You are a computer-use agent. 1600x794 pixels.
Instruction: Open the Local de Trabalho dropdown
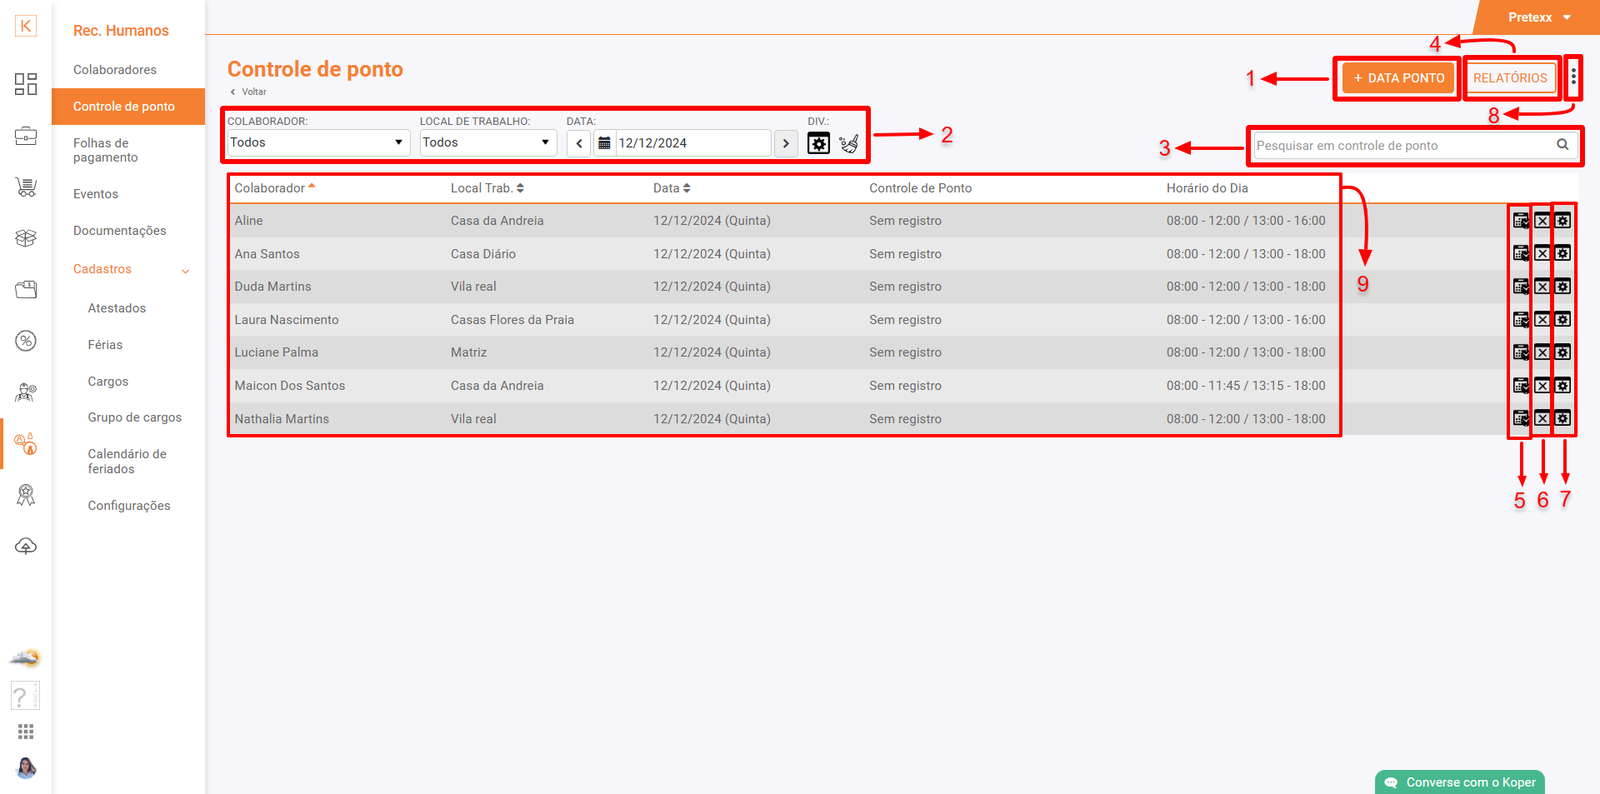pos(487,143)
